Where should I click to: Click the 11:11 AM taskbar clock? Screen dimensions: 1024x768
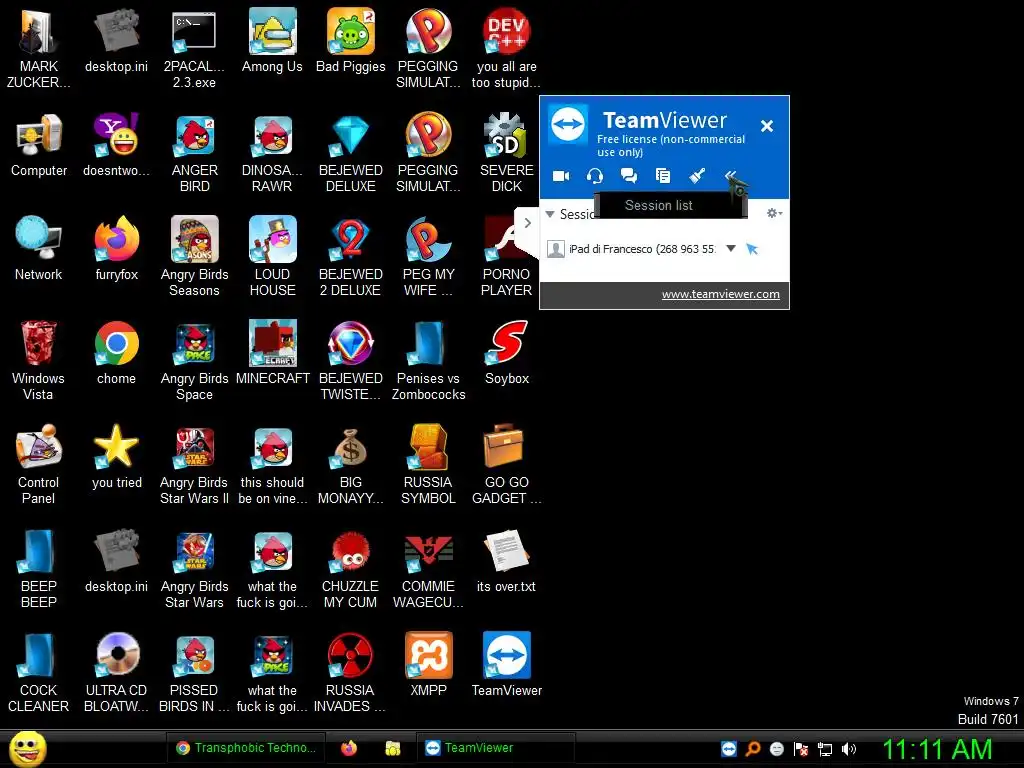pyautogui.click(x=937, y=749)
